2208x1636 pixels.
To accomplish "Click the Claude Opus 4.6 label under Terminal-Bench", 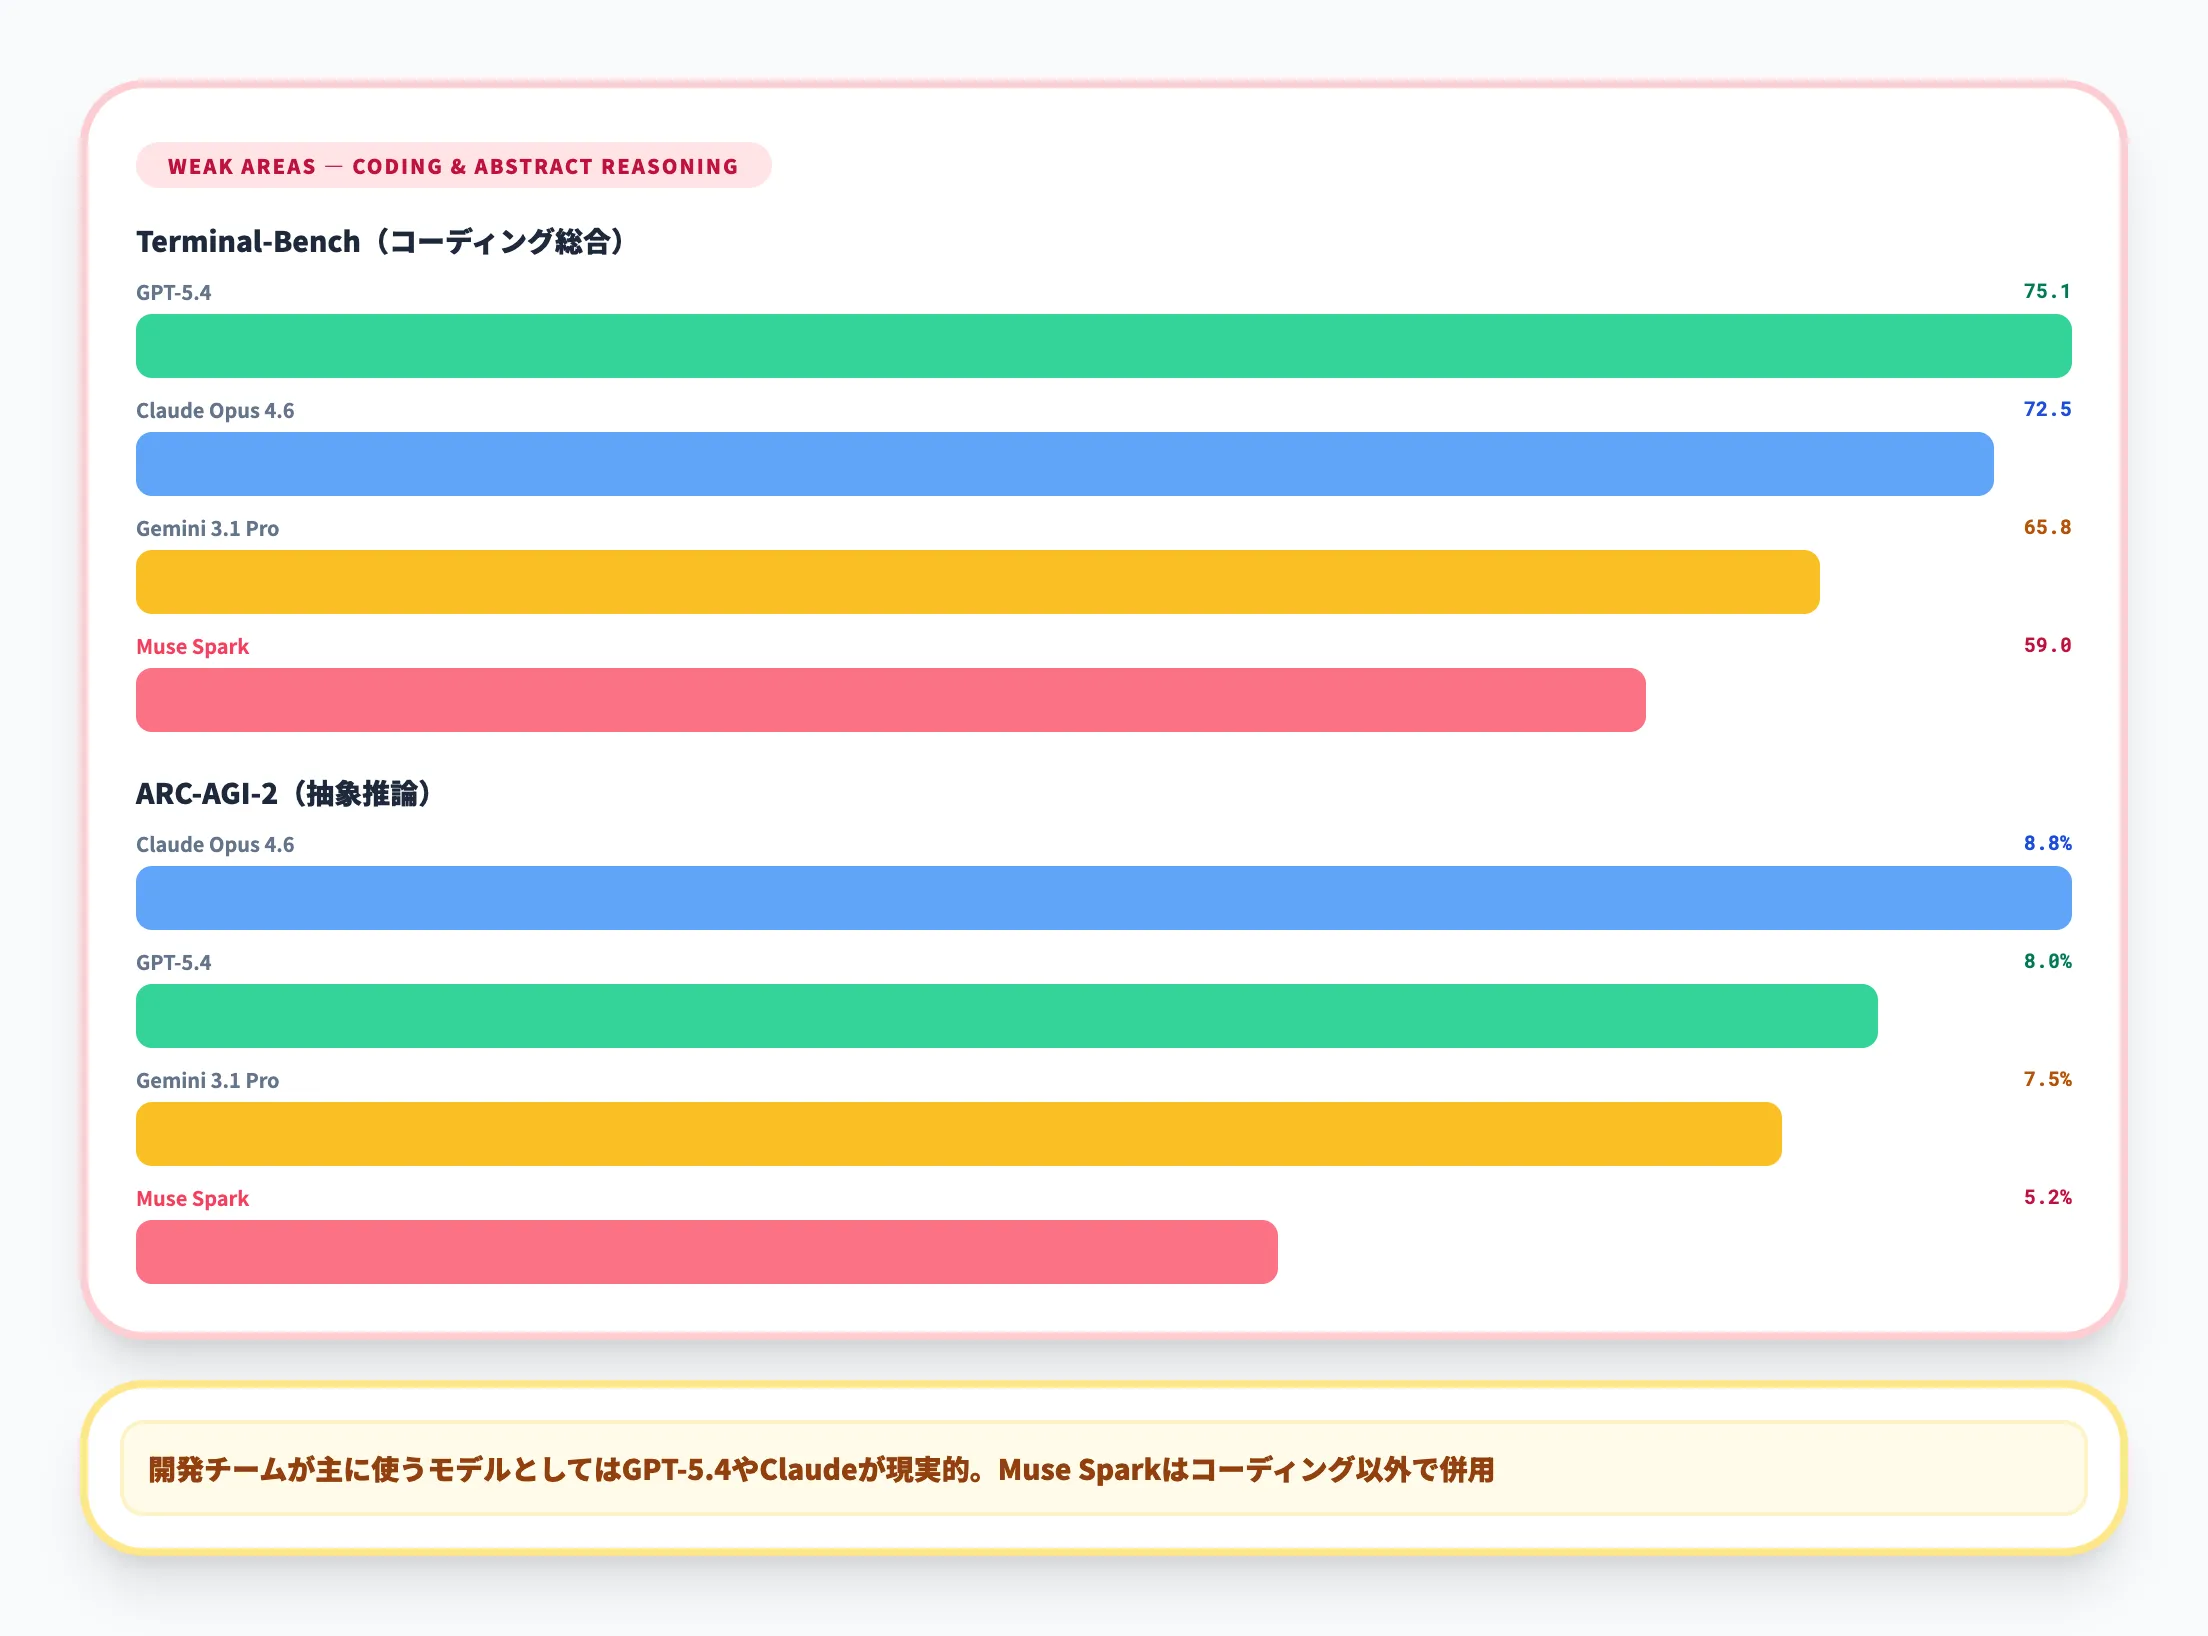I will pos(214,410).
